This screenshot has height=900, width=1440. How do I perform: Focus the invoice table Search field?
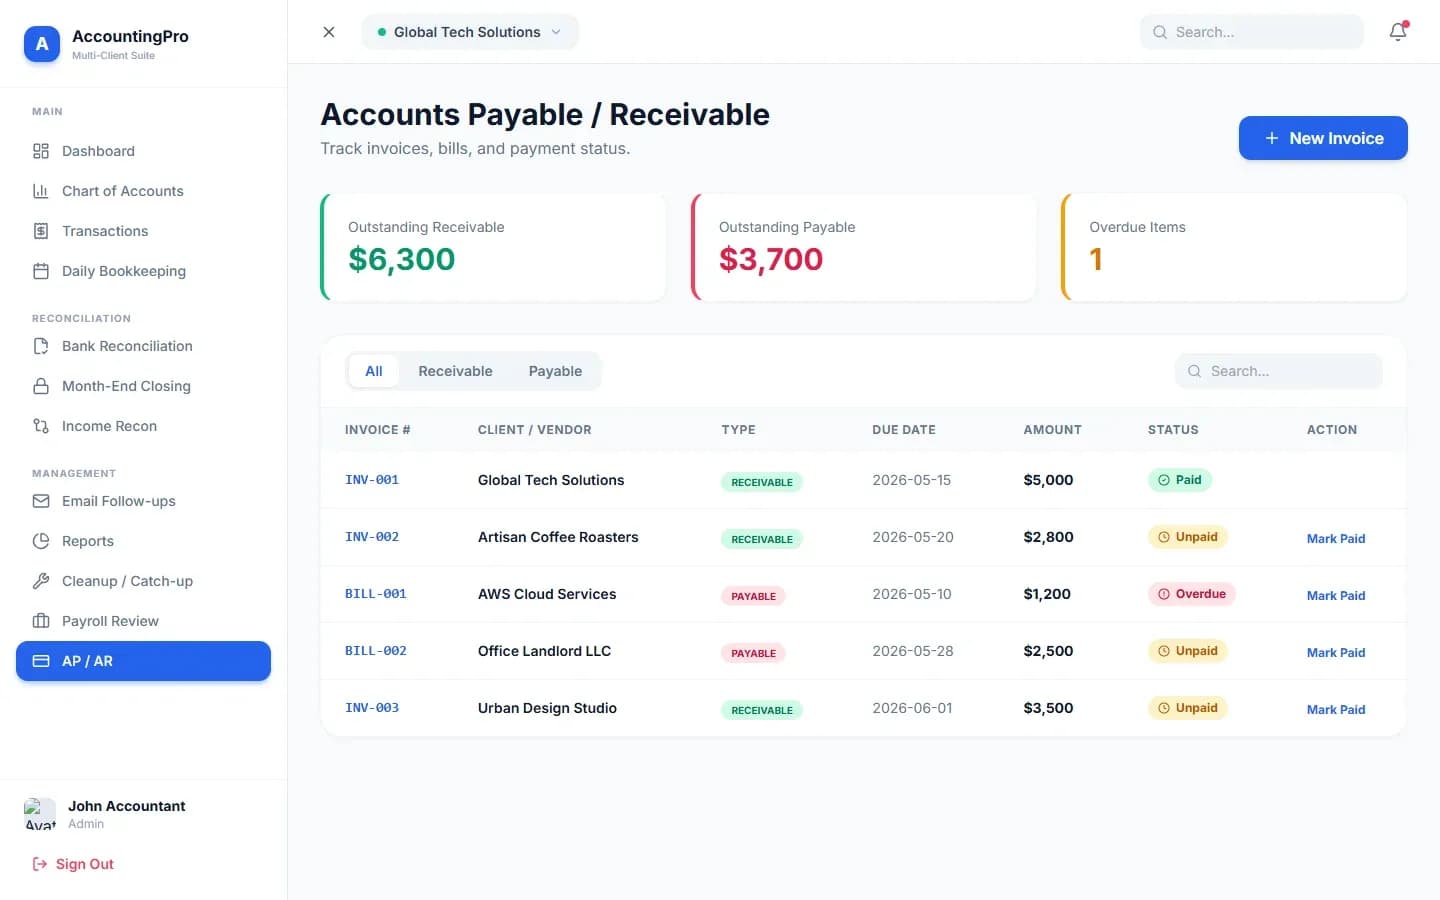(1279, 371)
